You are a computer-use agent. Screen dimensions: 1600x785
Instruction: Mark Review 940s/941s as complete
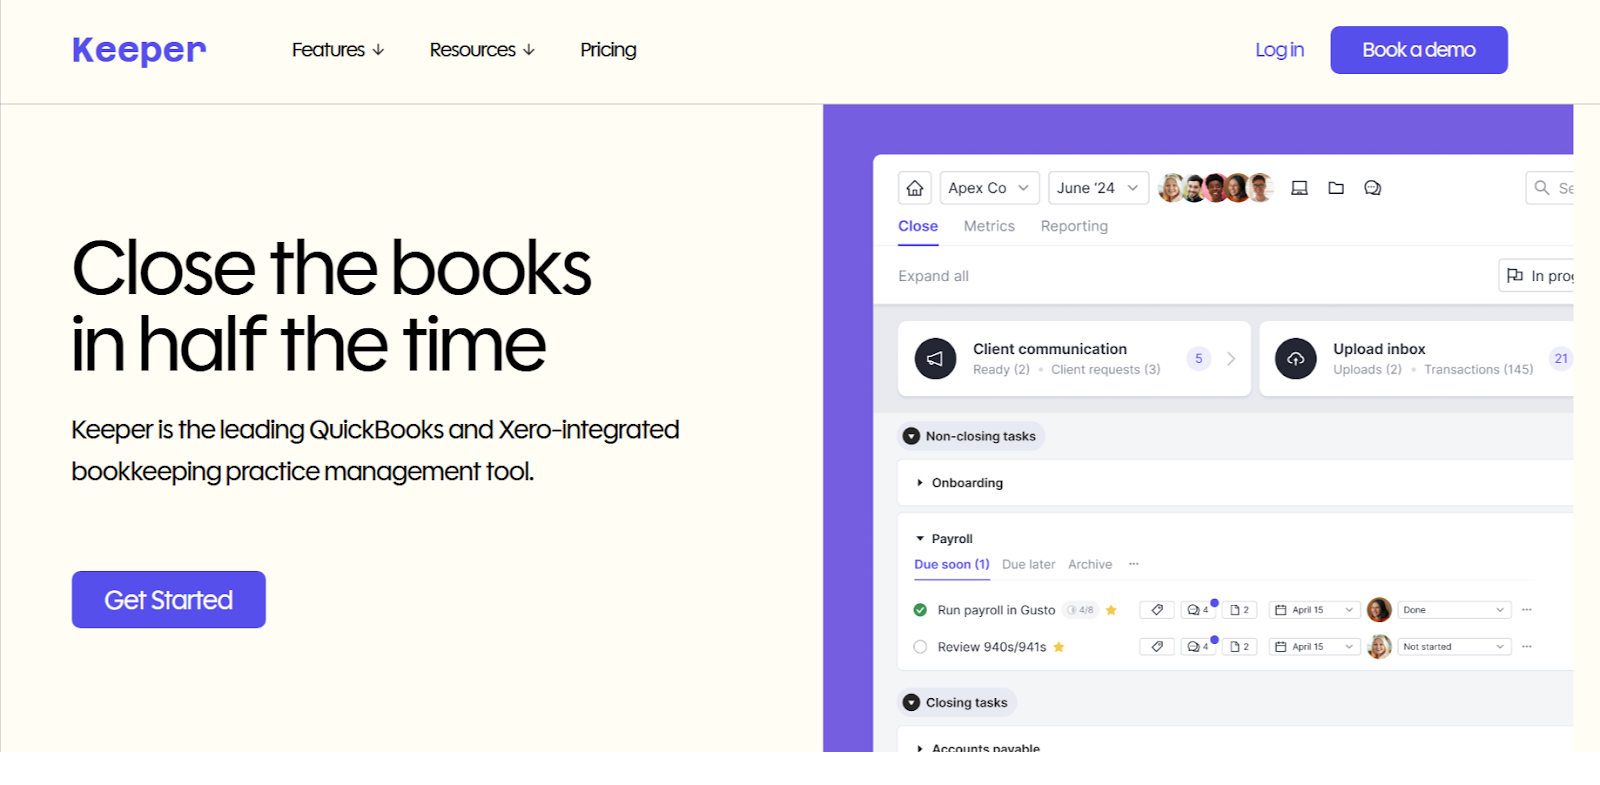(920, 647)
